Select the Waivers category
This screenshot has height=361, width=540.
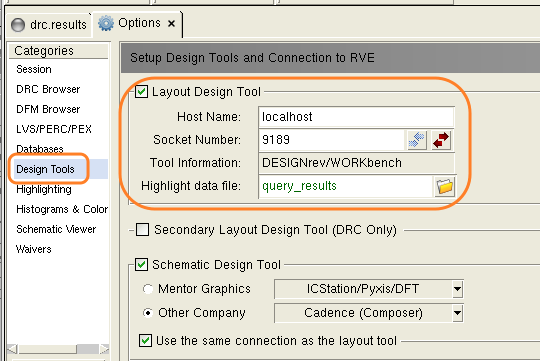(x=33, y=249)
